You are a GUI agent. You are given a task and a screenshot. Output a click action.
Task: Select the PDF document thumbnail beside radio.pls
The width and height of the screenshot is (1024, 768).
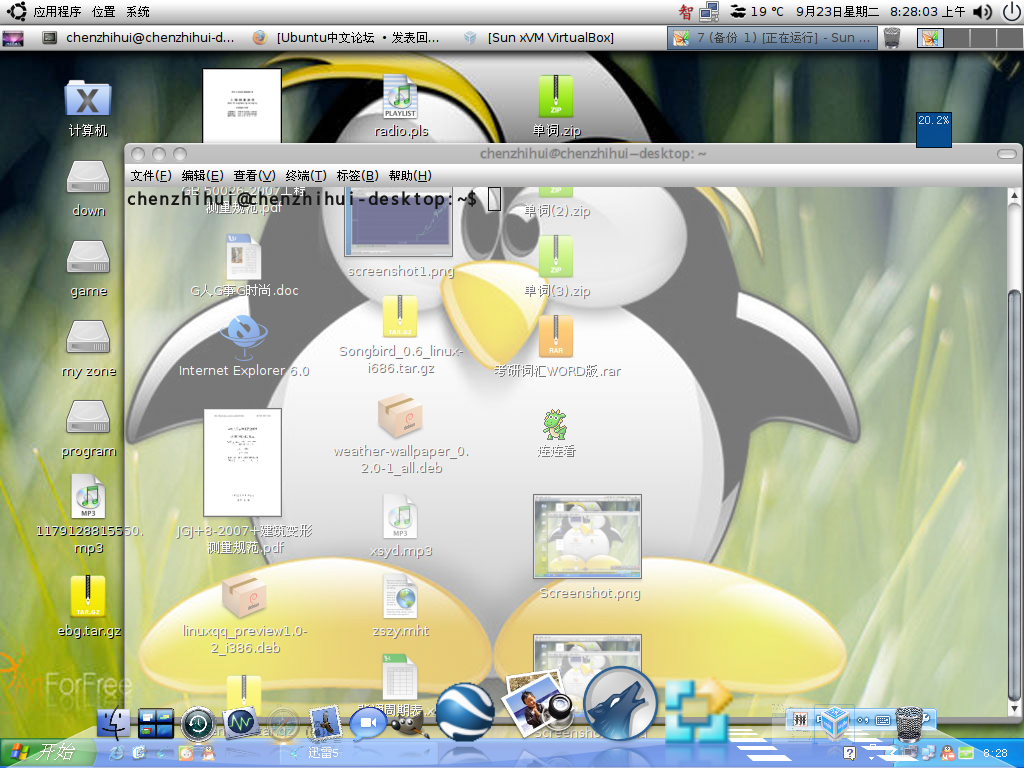pos(242,105)
